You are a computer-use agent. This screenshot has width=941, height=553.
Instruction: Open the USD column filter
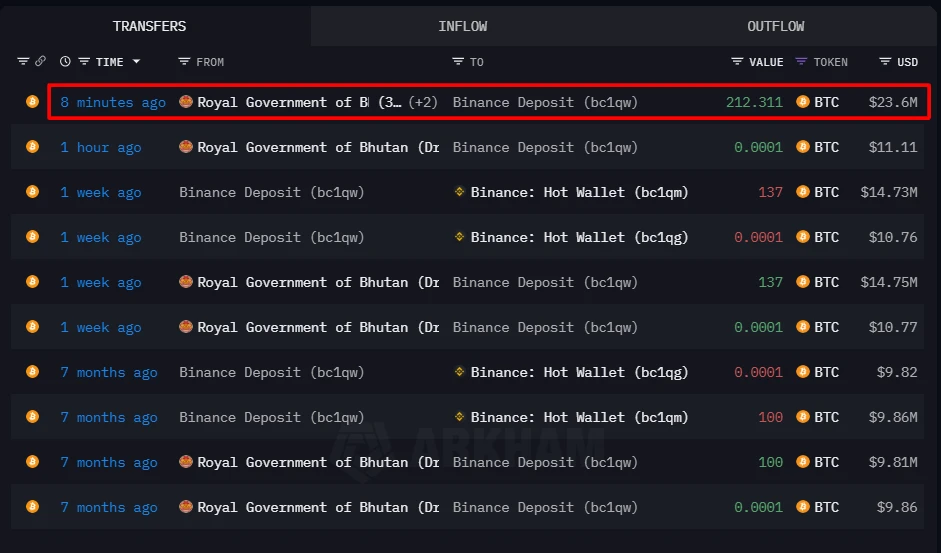(885, 62)
